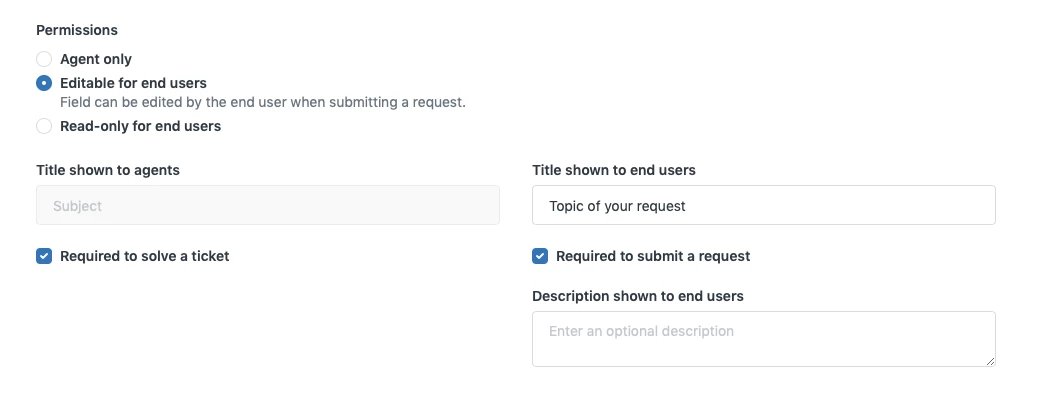Viewport: 1045px width, 408px height.
Task: Click the Agent only label text
Action: [x=96, y=59]
